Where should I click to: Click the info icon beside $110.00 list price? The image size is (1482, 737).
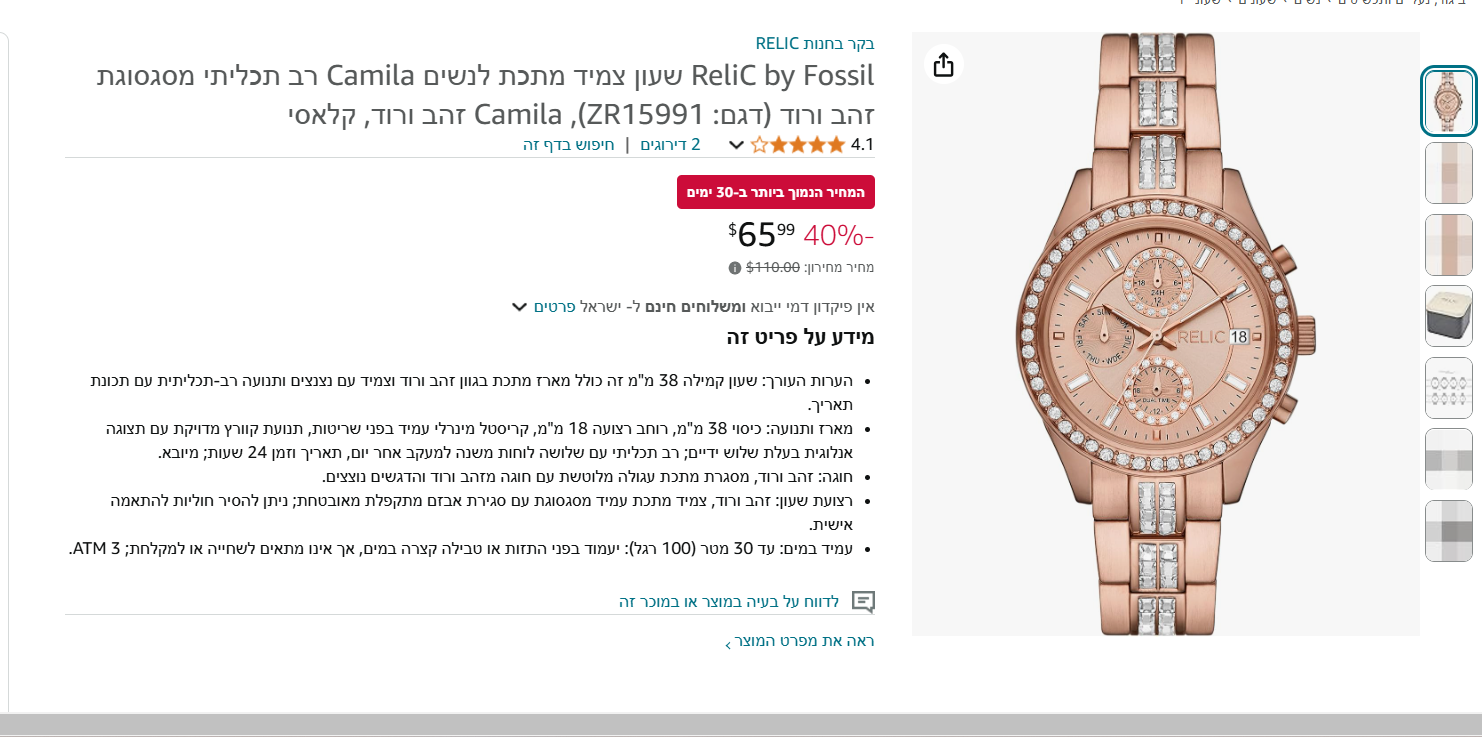735,268
